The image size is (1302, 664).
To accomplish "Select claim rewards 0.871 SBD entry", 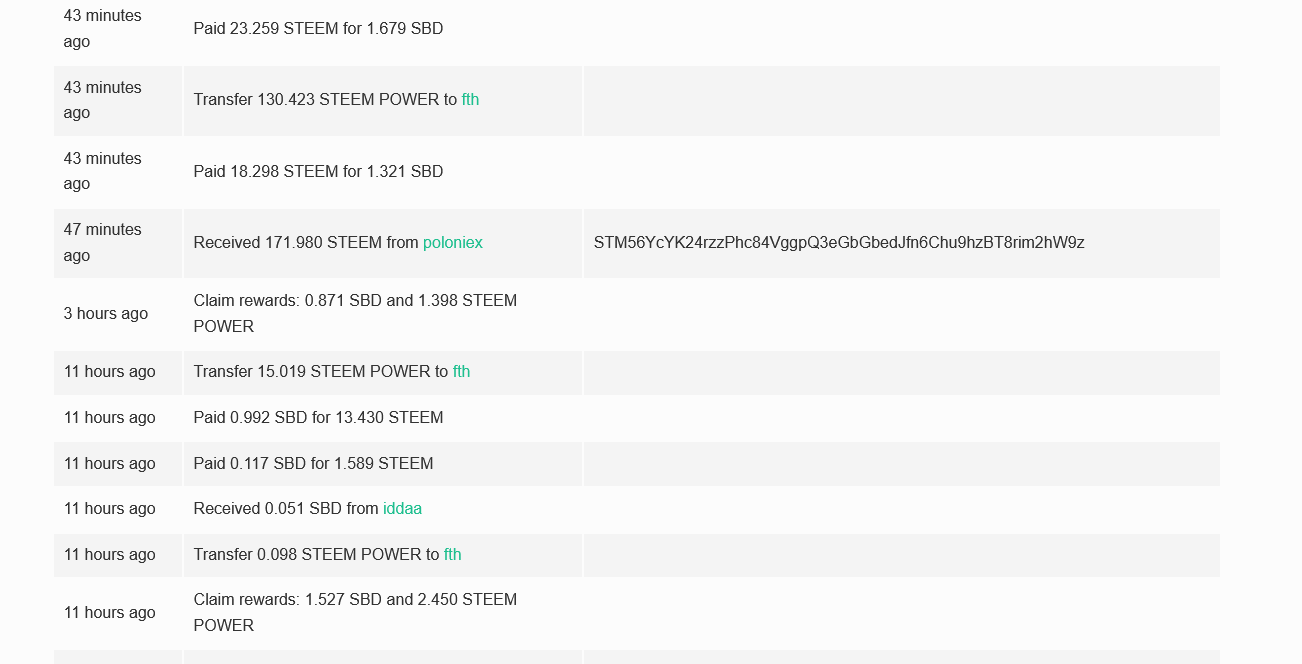I will pyautogui.click(x=355, y=314).
